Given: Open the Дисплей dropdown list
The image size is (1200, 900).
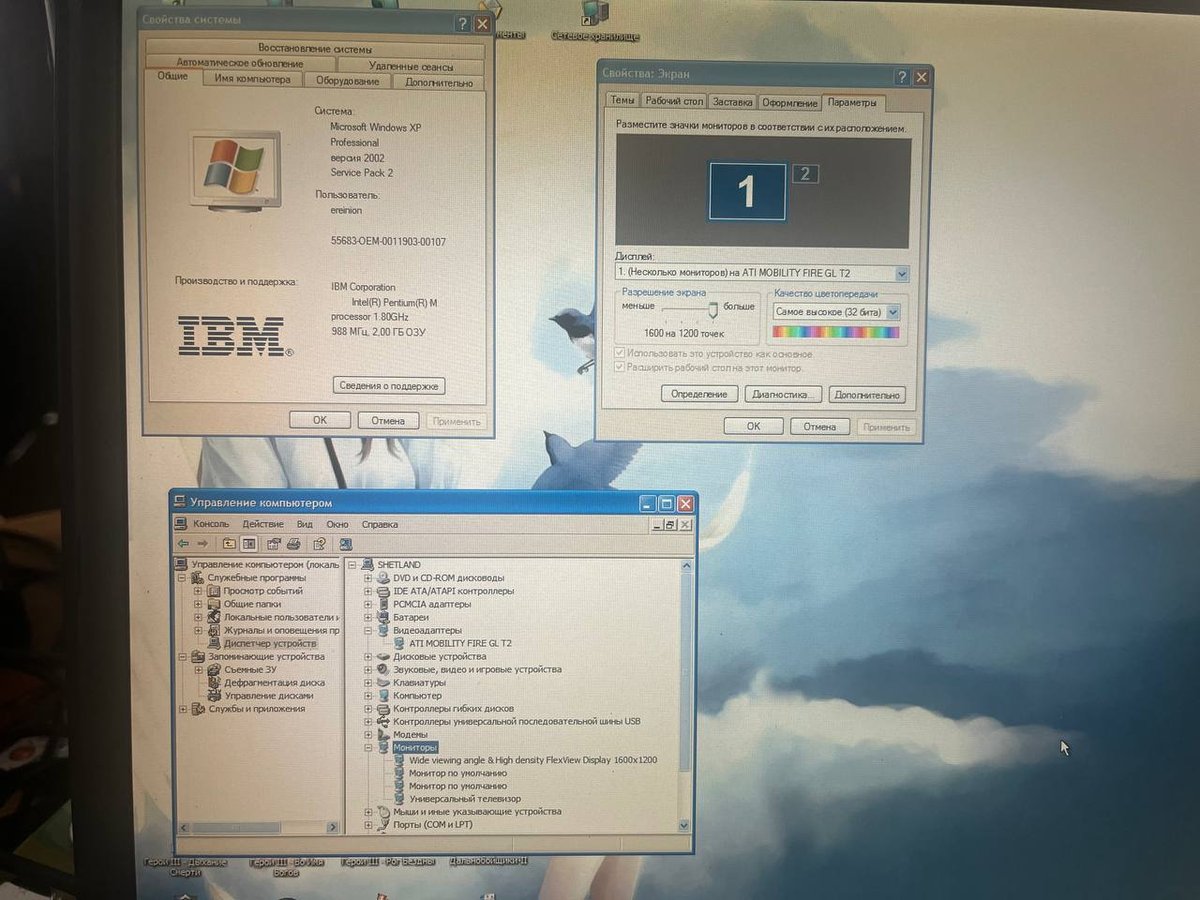Looking at the screenshot, I should pos(902,273).
